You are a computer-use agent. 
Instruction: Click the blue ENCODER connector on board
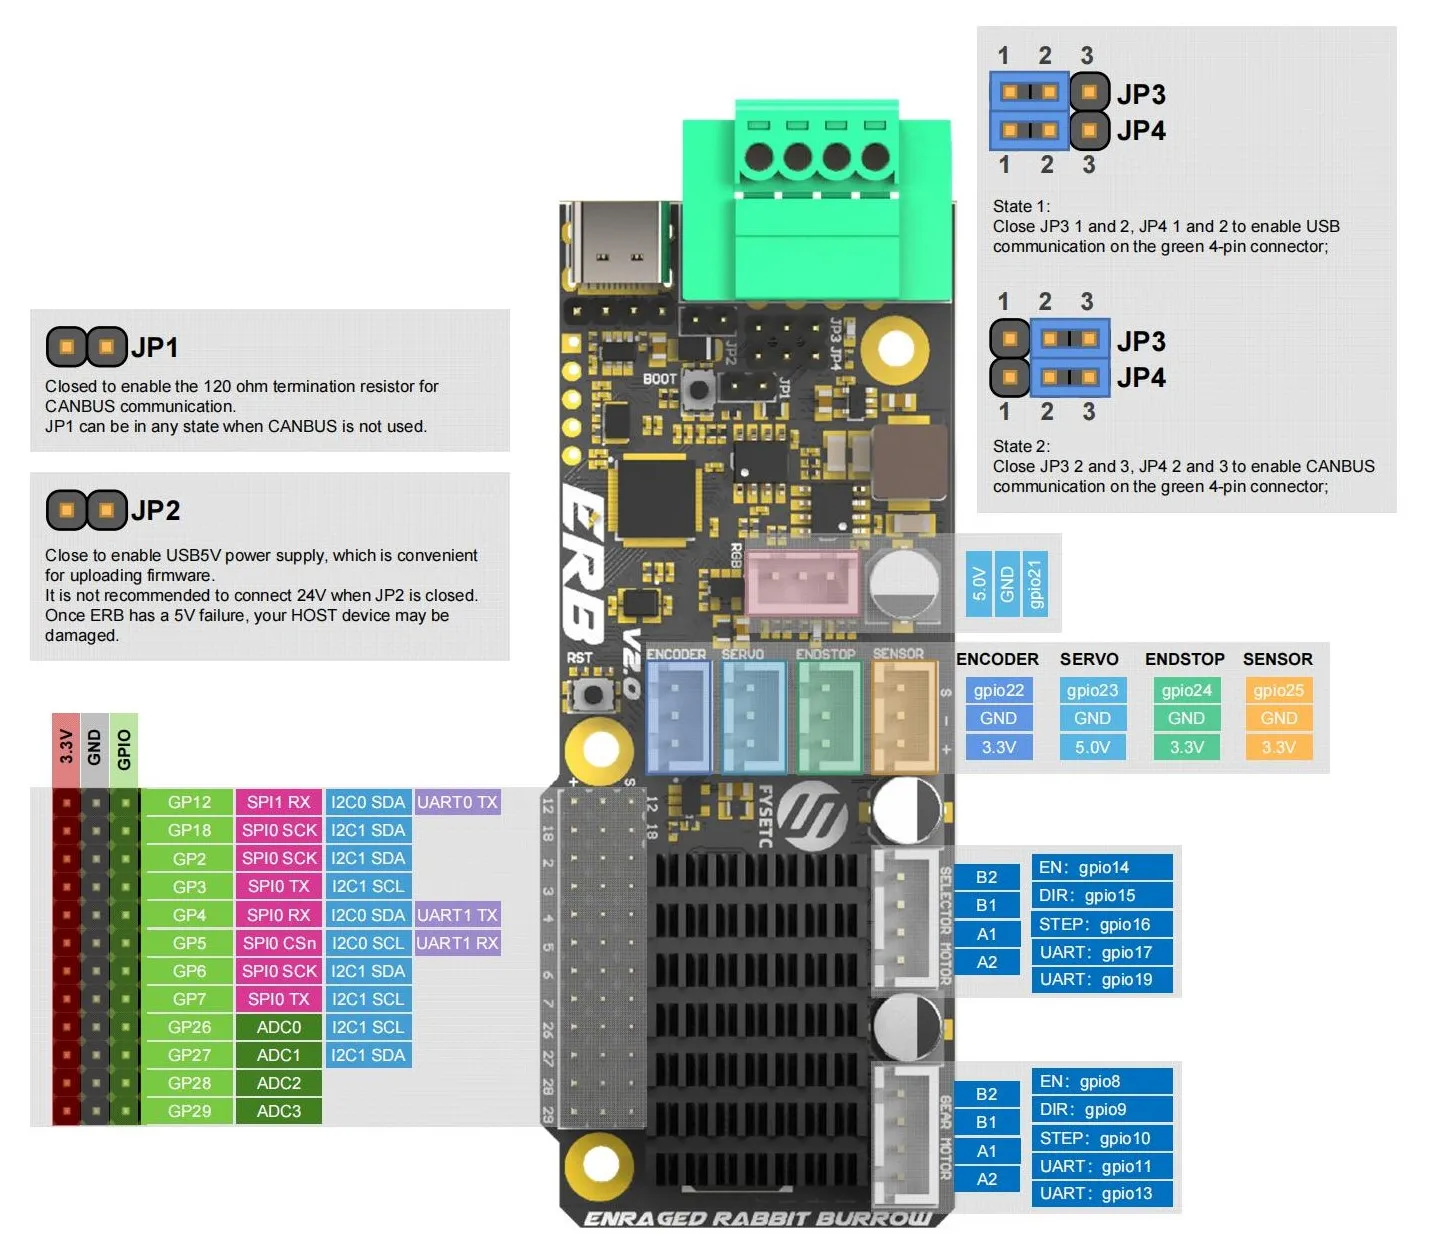[679, 718]
